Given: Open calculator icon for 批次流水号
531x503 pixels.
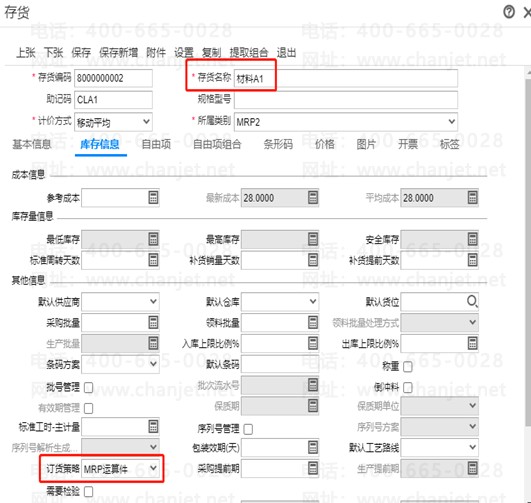Looking at the screenshot, I should pos(313,385).
